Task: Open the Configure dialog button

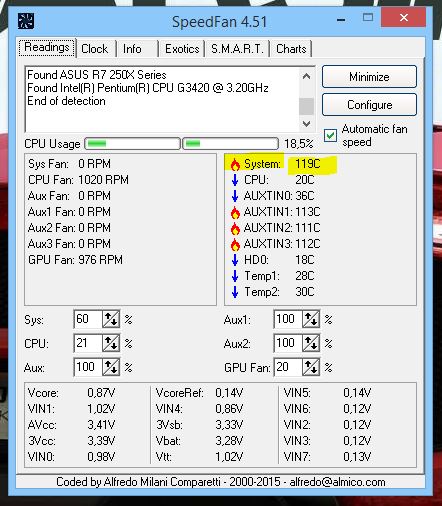Action: (369, 105)
